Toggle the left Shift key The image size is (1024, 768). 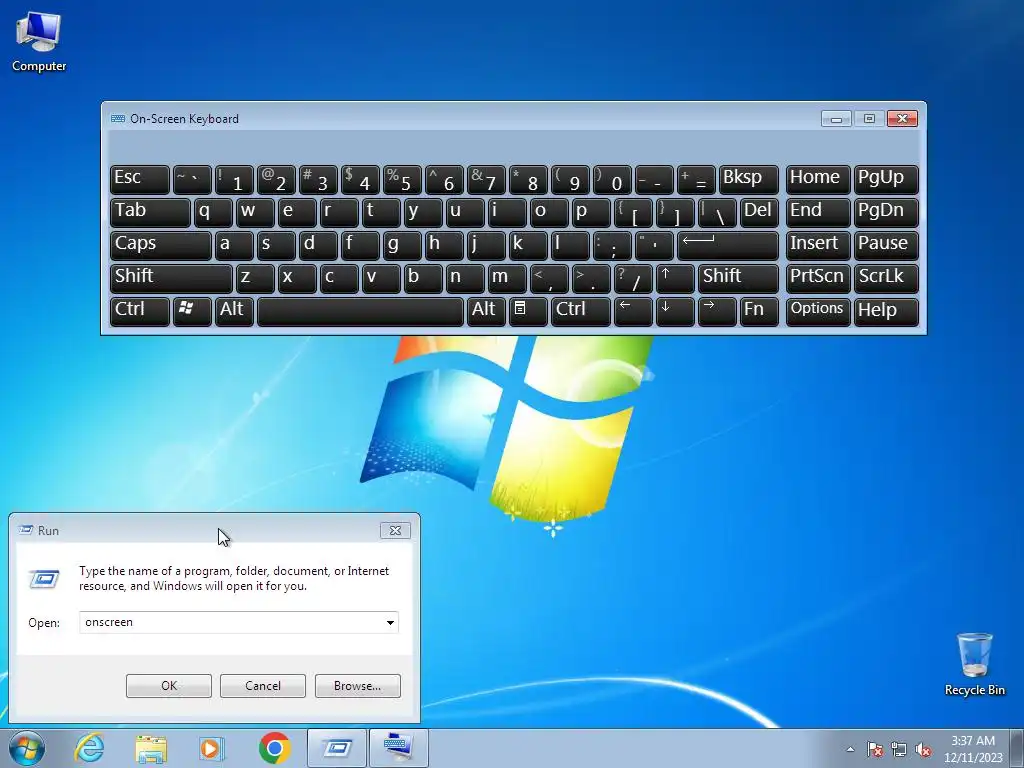click(x=171, y=278)
